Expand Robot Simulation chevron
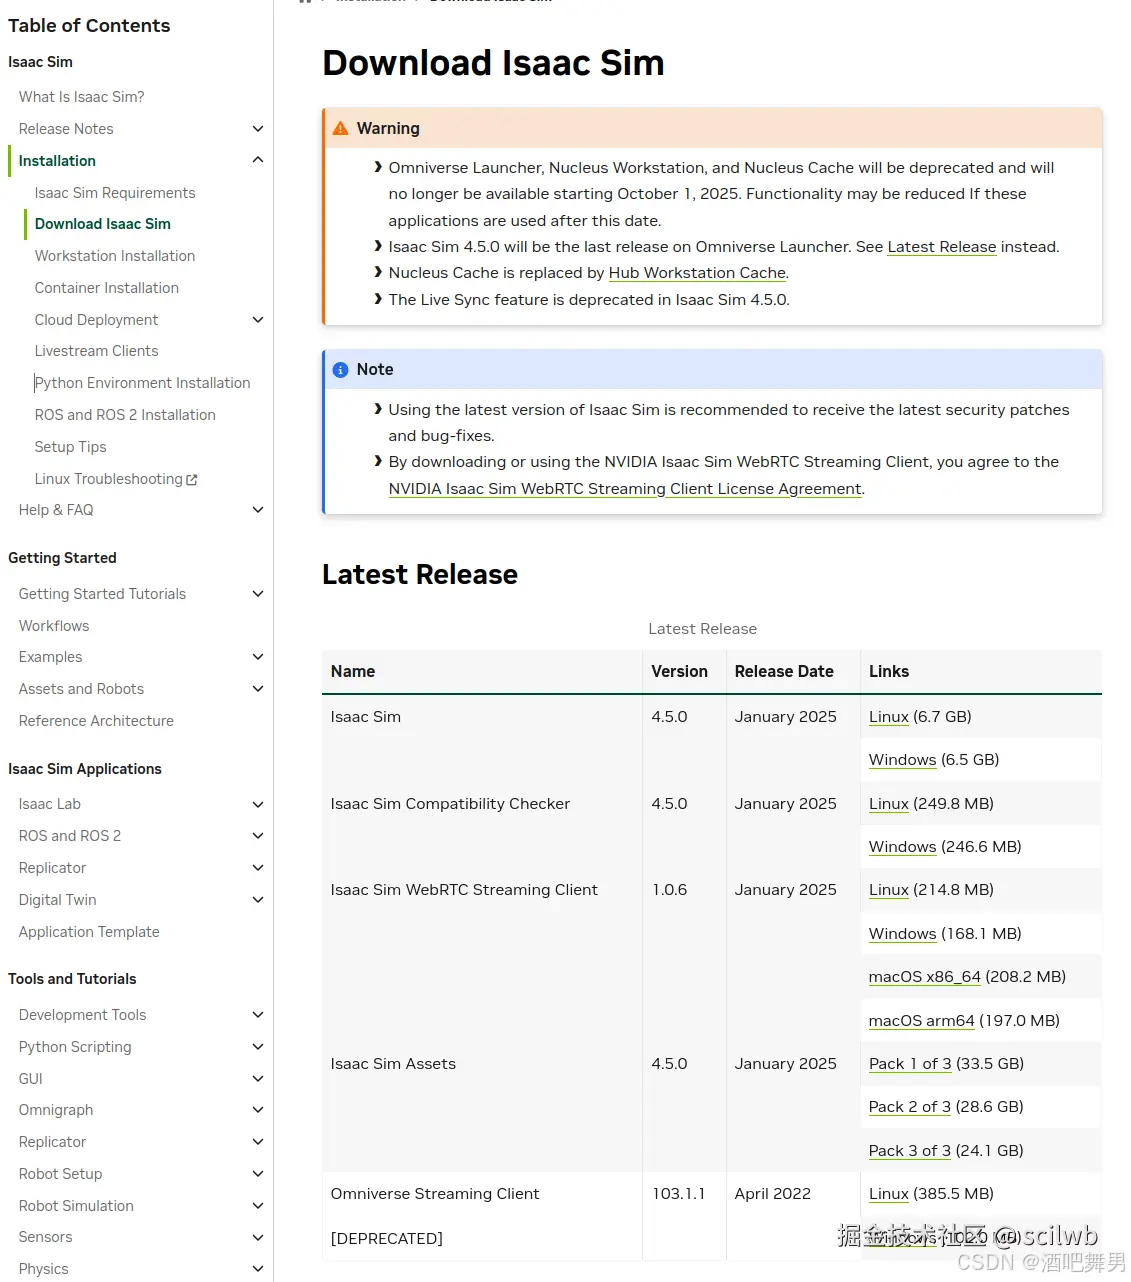 (x=258, y=1206)
